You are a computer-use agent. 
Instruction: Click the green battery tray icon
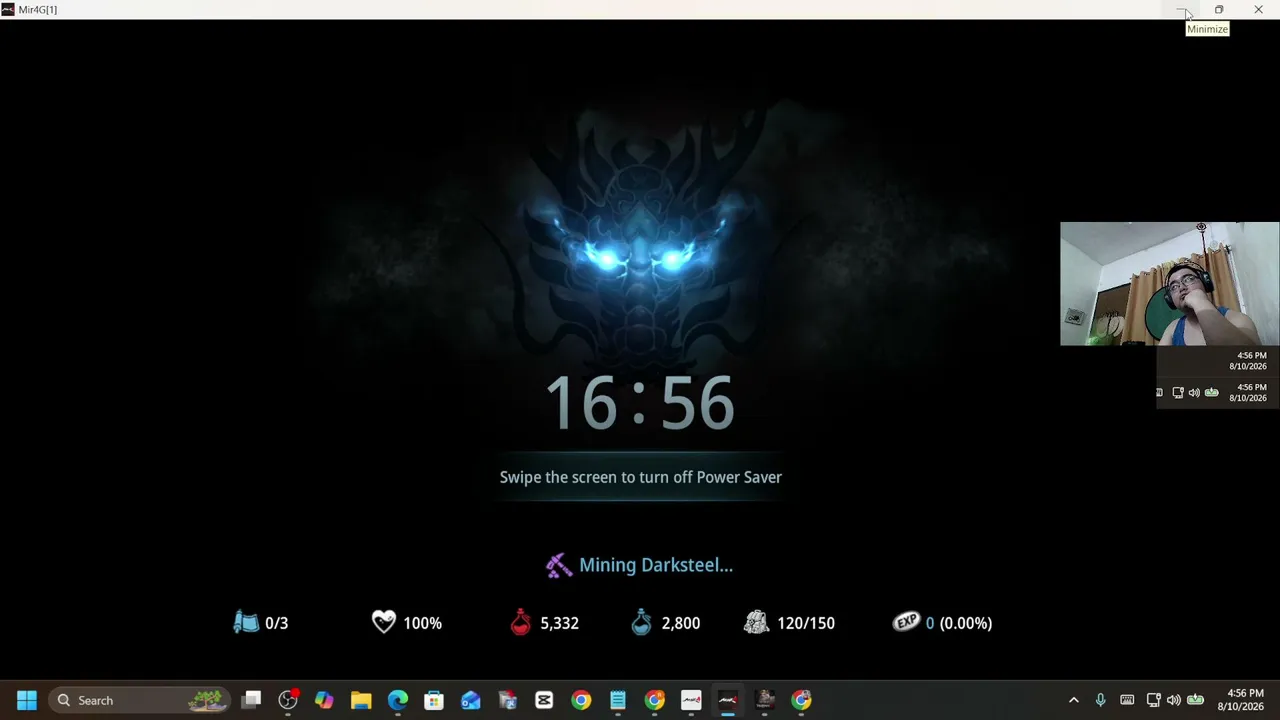point(1195,700)
